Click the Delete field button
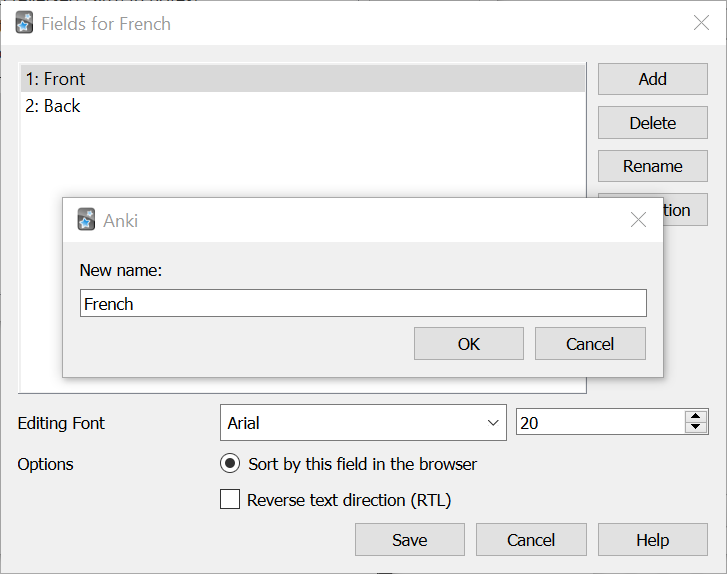727x574 pixels. tap(652, 123)
